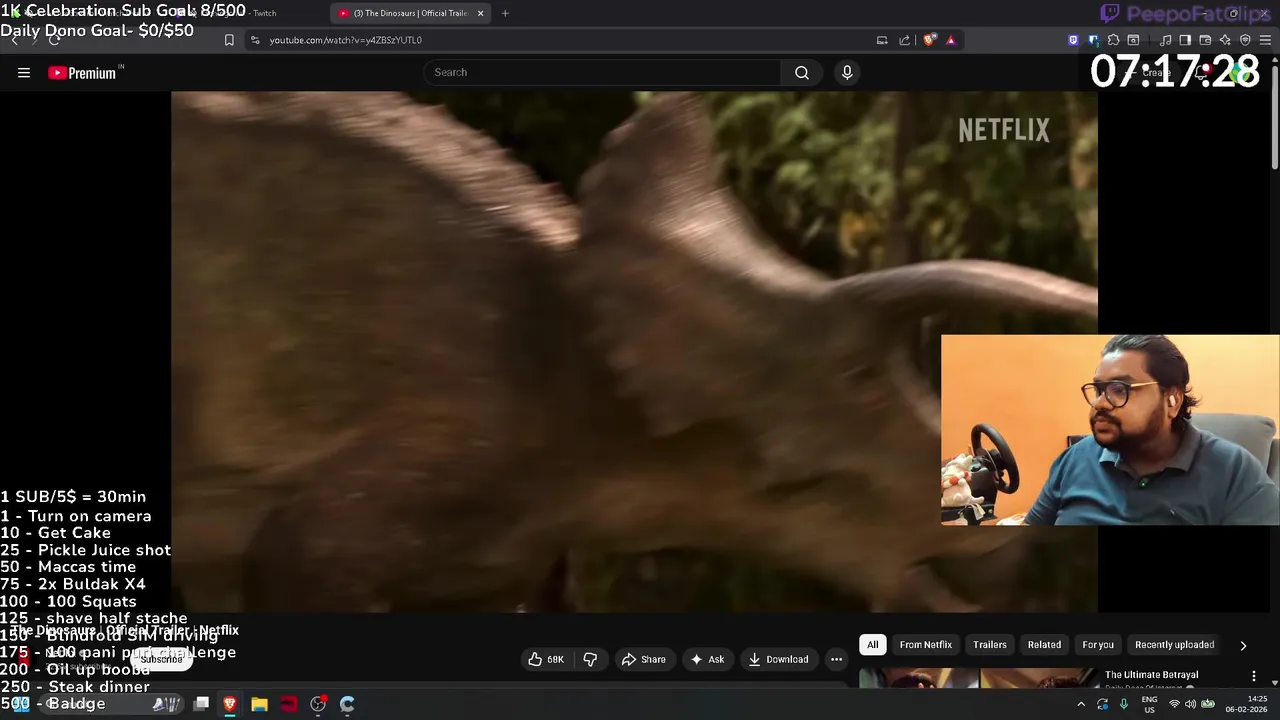Bookmark this page icon
1280x720 pixels.
[229, 40]
